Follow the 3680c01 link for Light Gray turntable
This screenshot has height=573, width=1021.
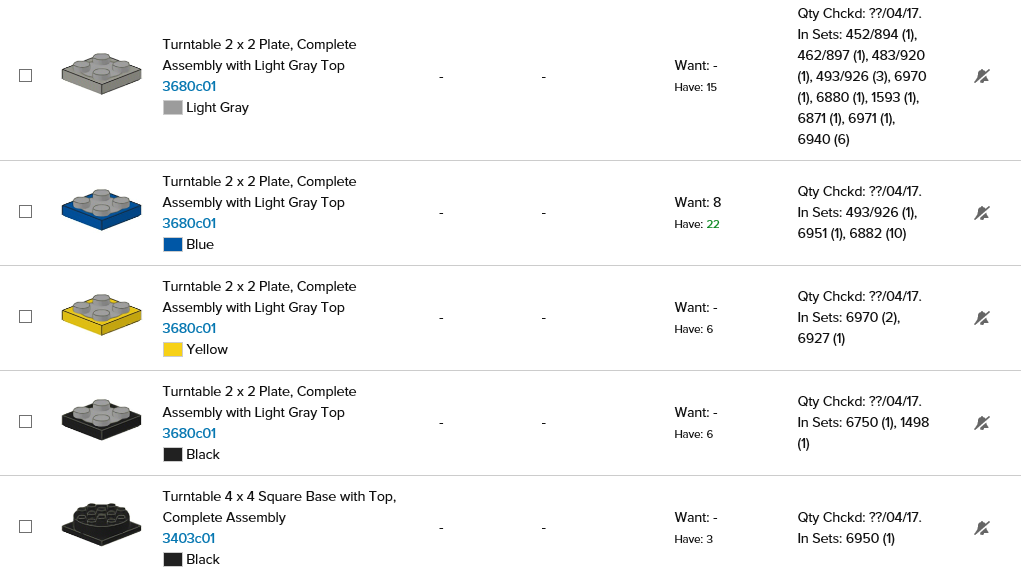click(x=189, y=86)
